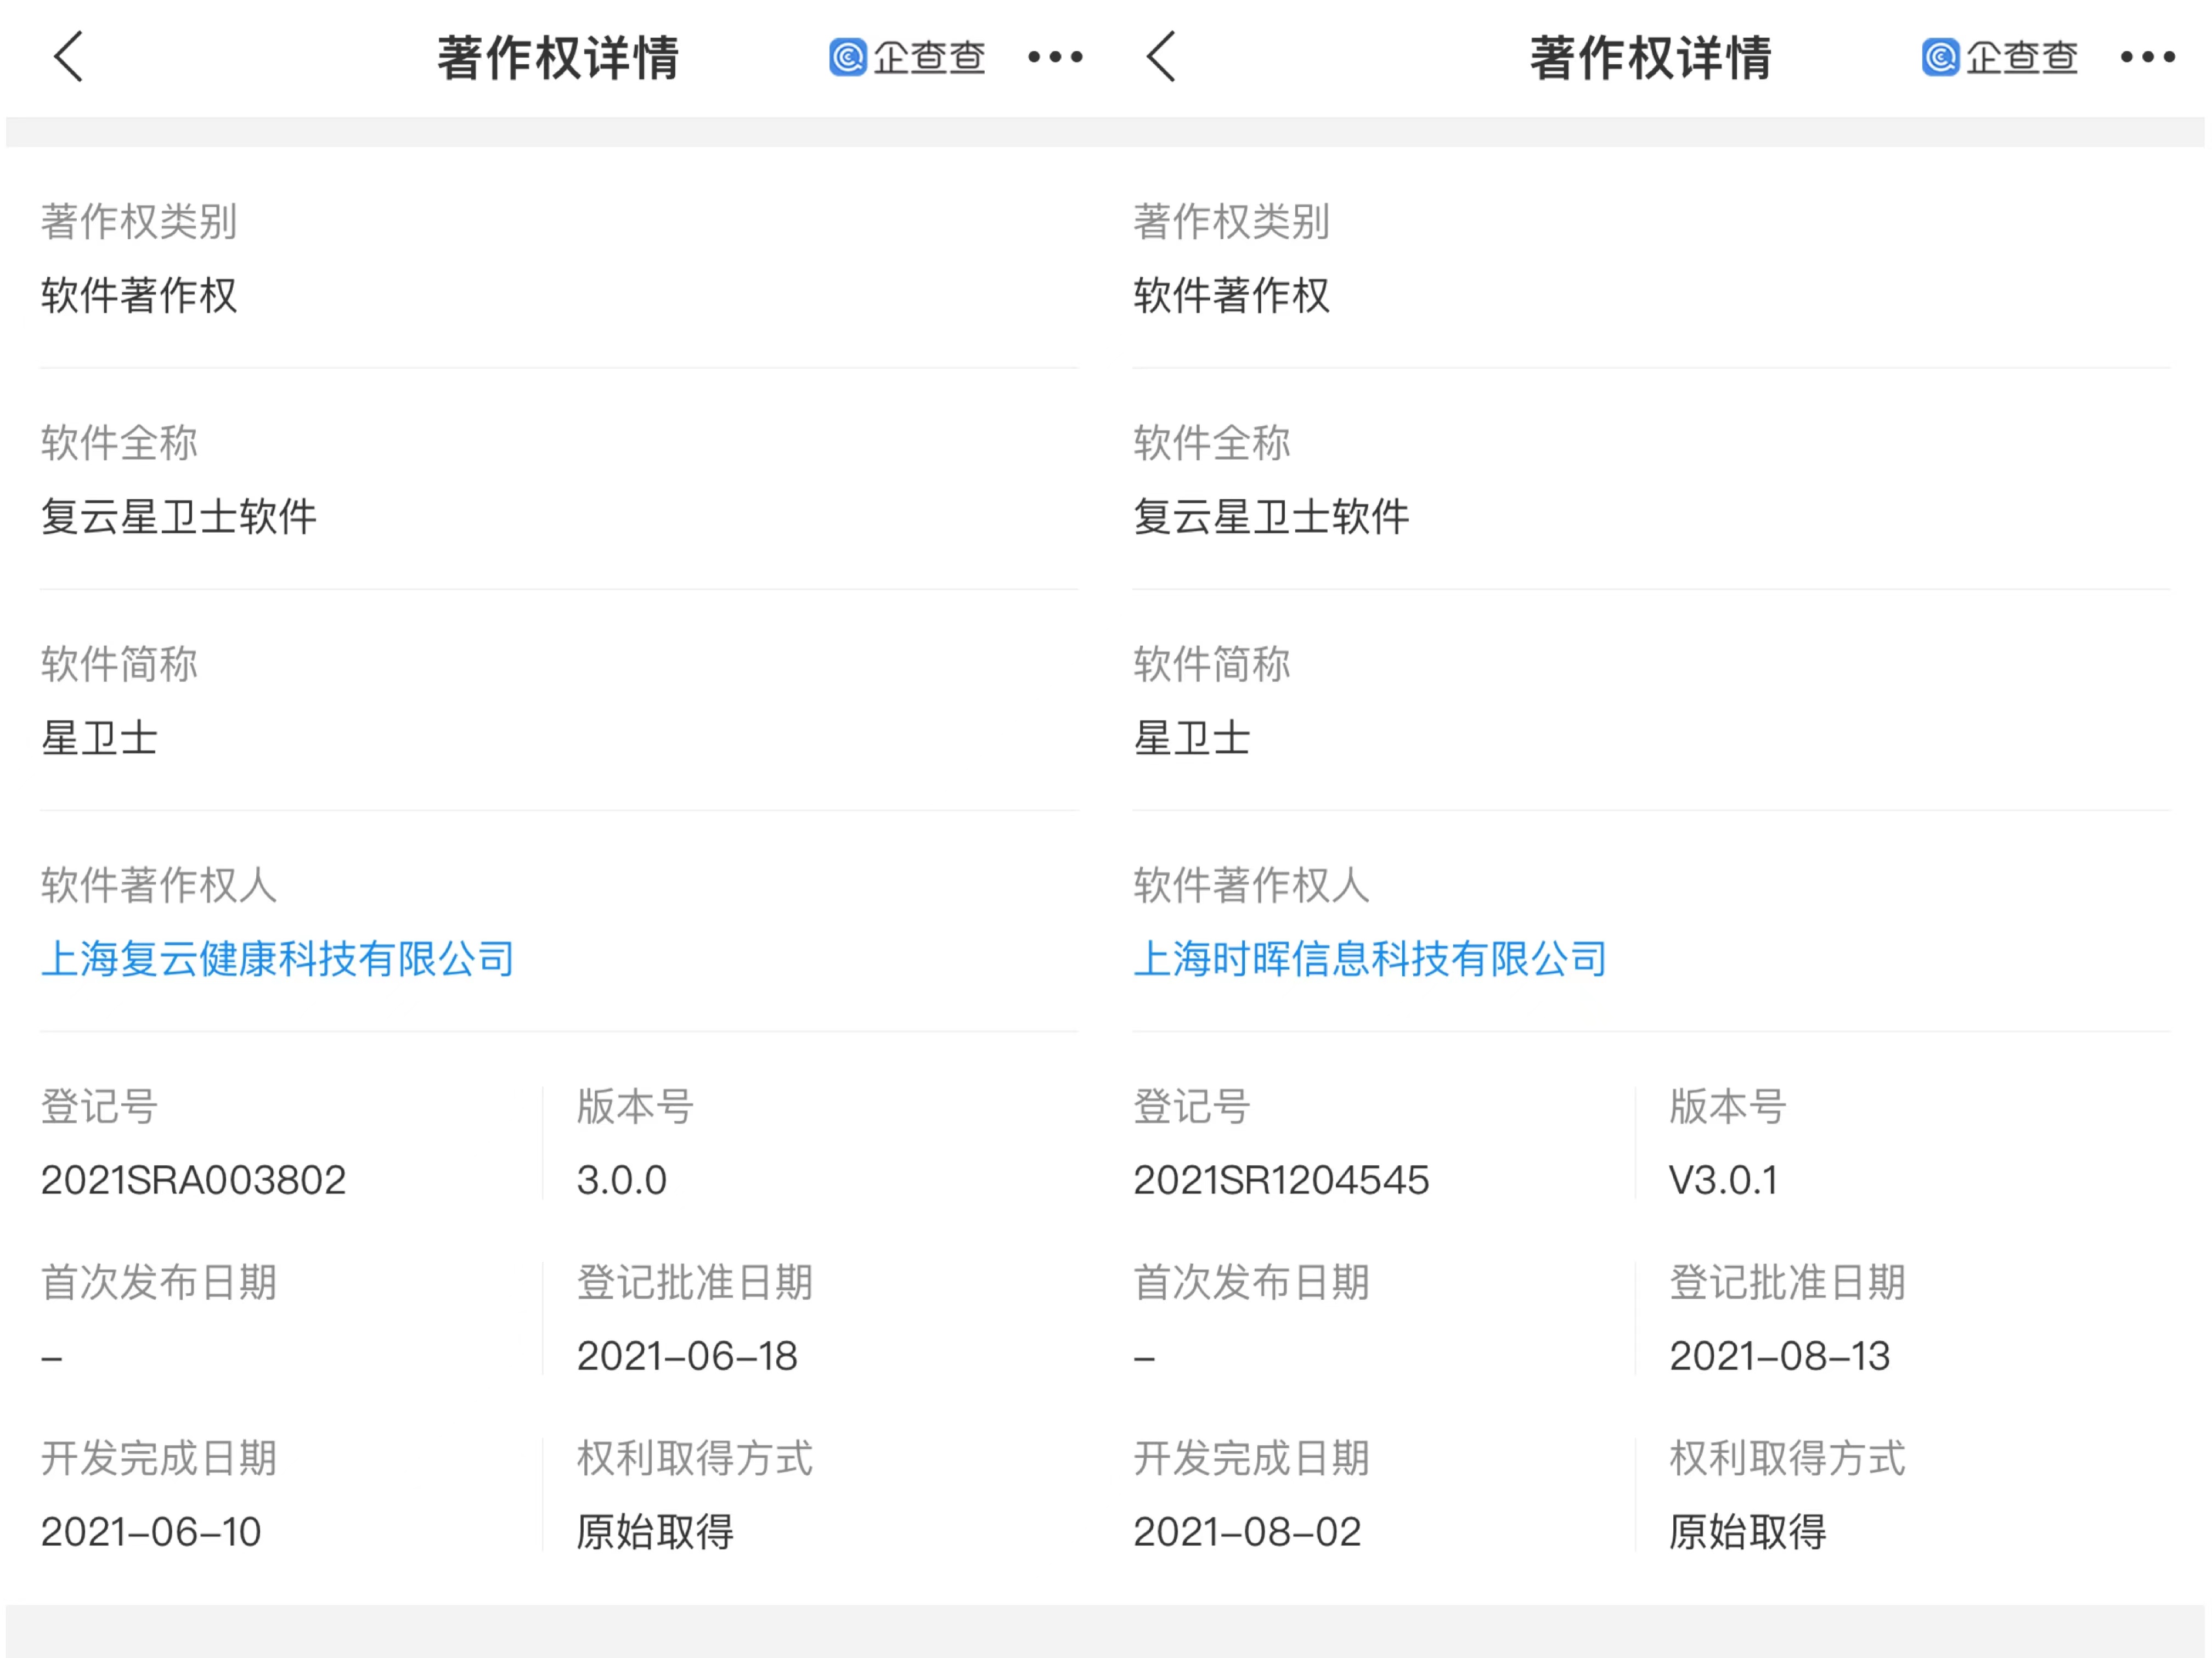
Task: Select 软件著作权 value in left panel
Action: [139, 295]
